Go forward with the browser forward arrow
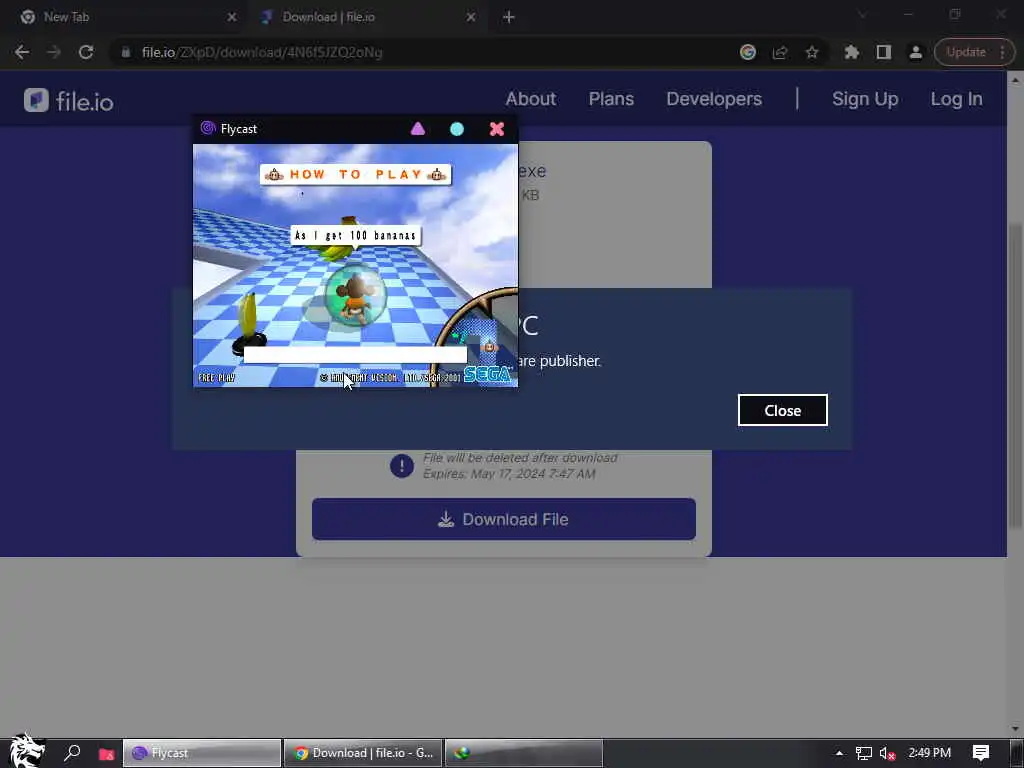Screen dimensions: 1024x768 54,52
